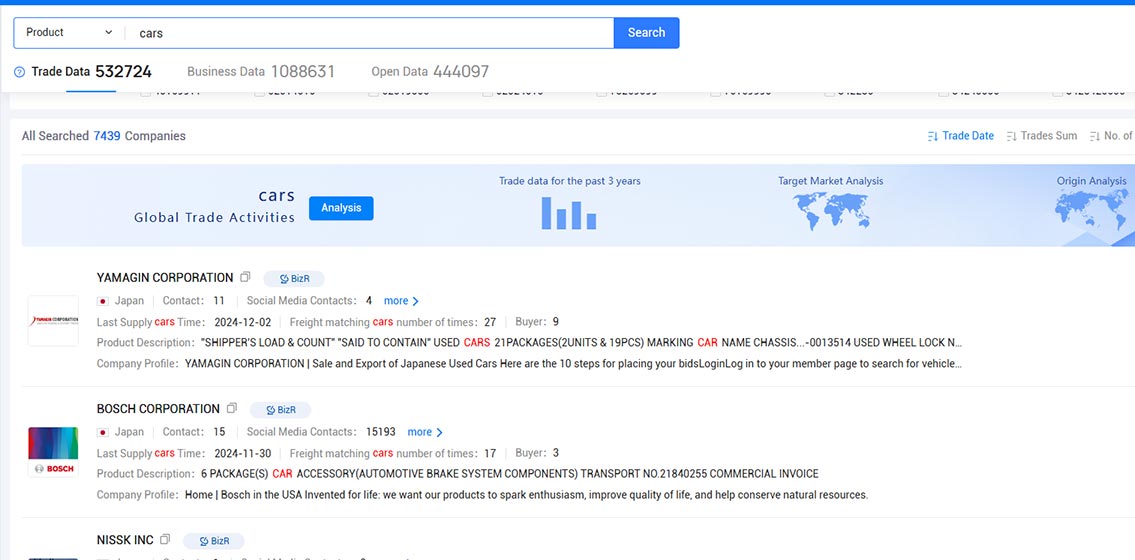Click the 2024-12-02 last supply date

click(x=243, y=322)
